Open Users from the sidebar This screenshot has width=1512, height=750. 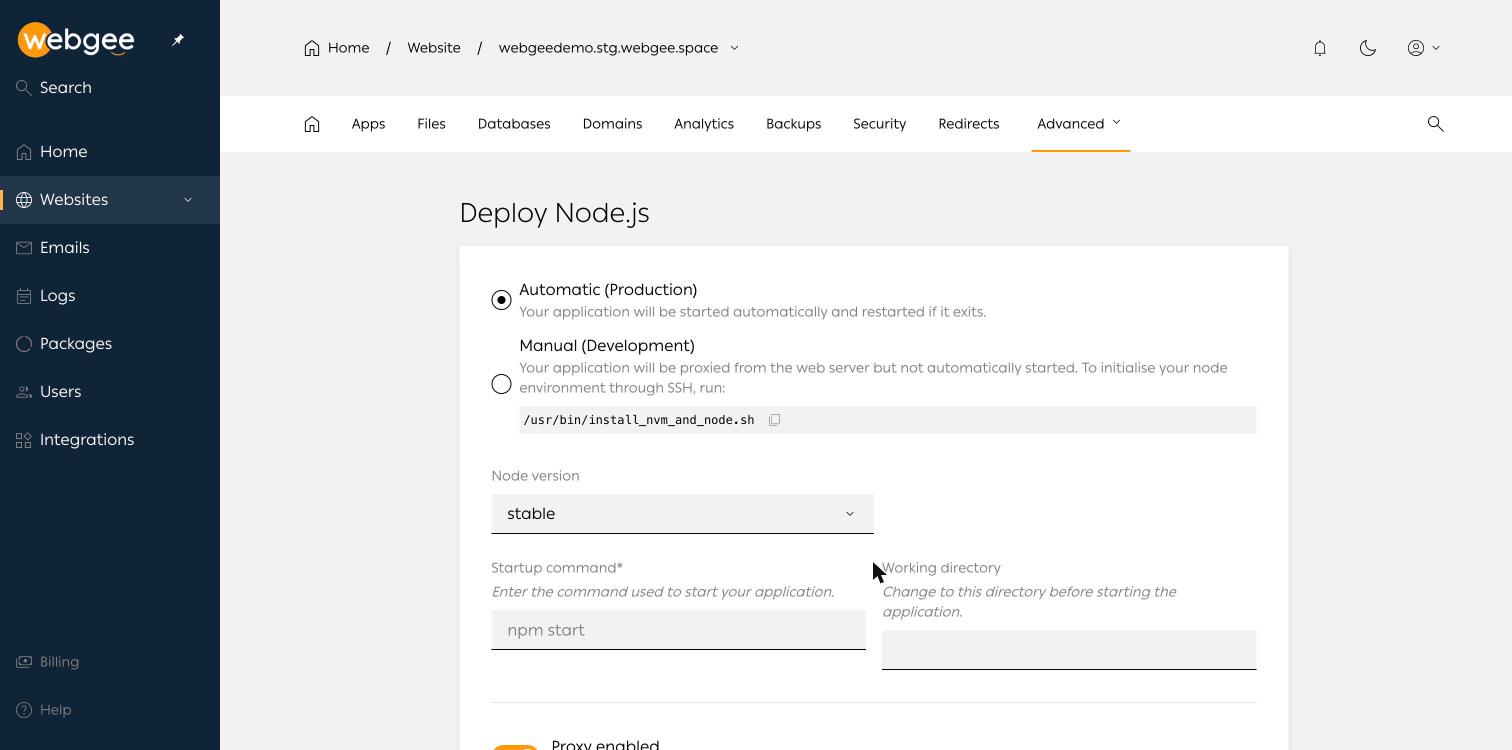tap(61, 392)
